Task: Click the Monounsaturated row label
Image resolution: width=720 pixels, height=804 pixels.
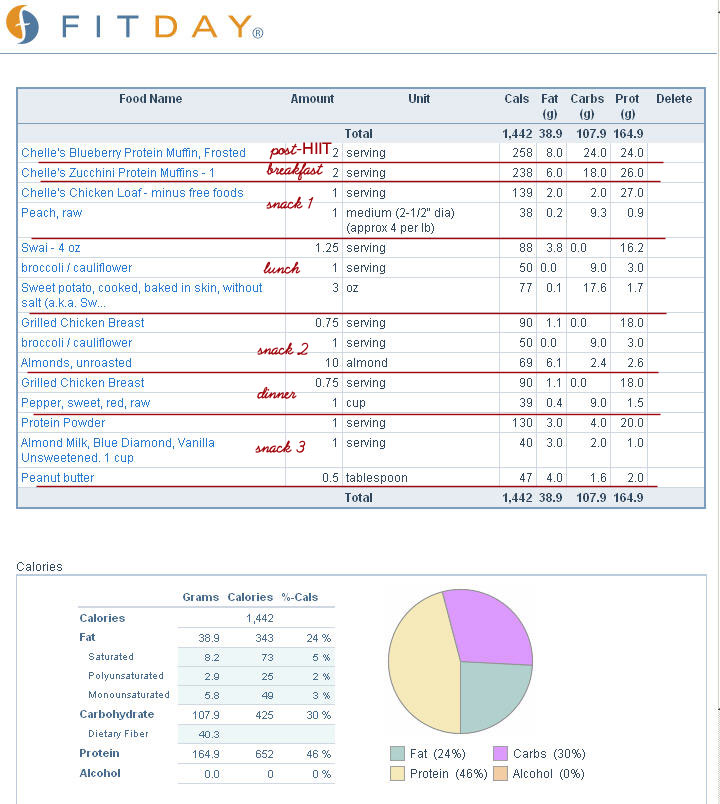Action: pos(129,695)
